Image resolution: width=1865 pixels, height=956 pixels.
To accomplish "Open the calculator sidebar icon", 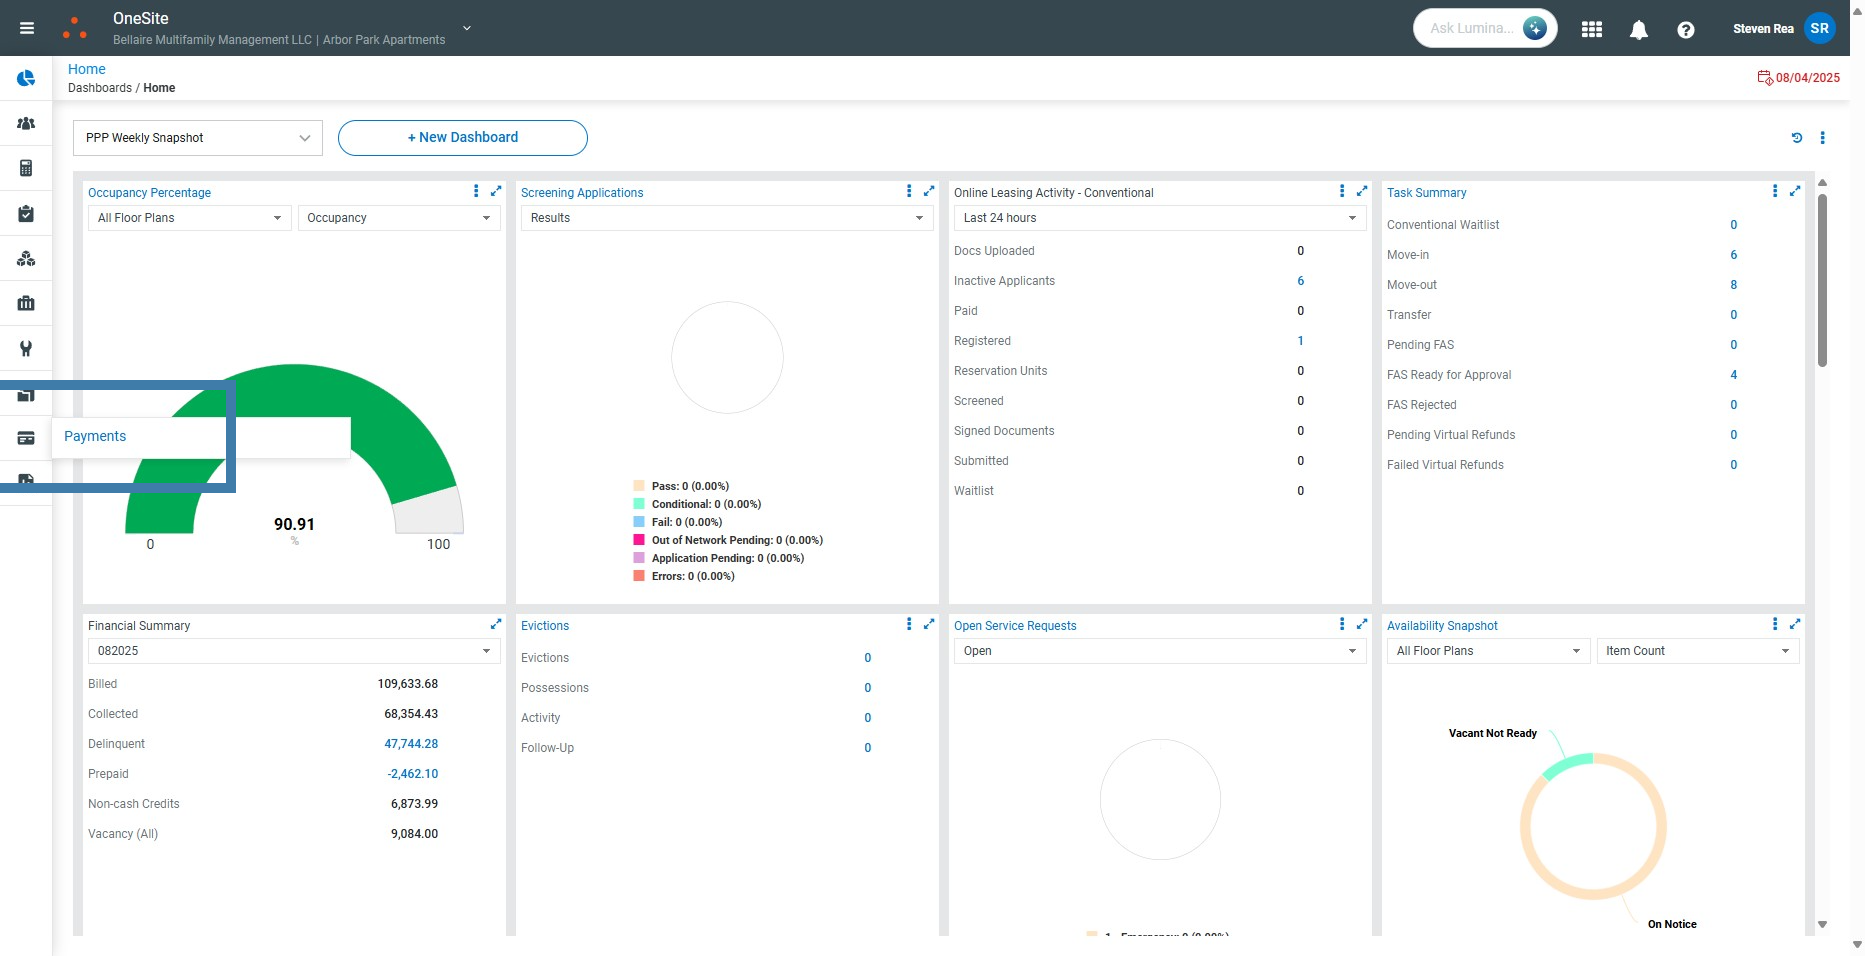I will [26, 168].
